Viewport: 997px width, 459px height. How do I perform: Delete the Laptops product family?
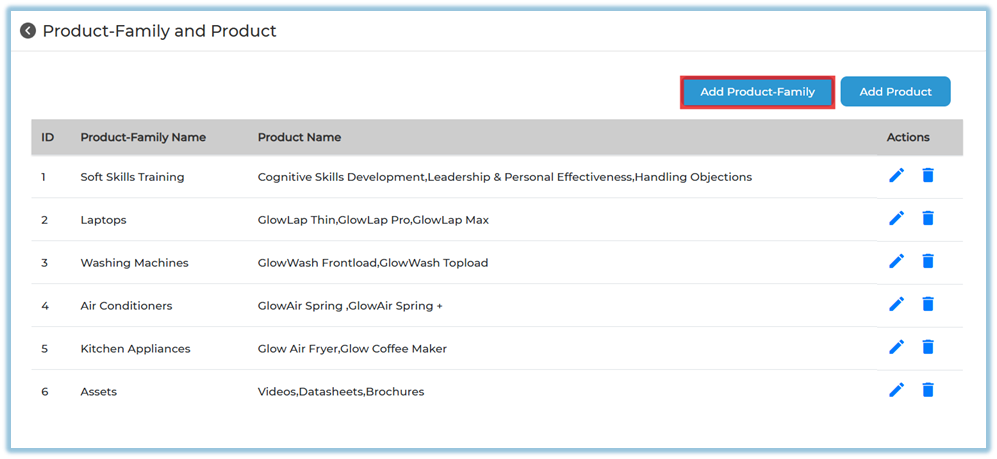tap(927, 218)
